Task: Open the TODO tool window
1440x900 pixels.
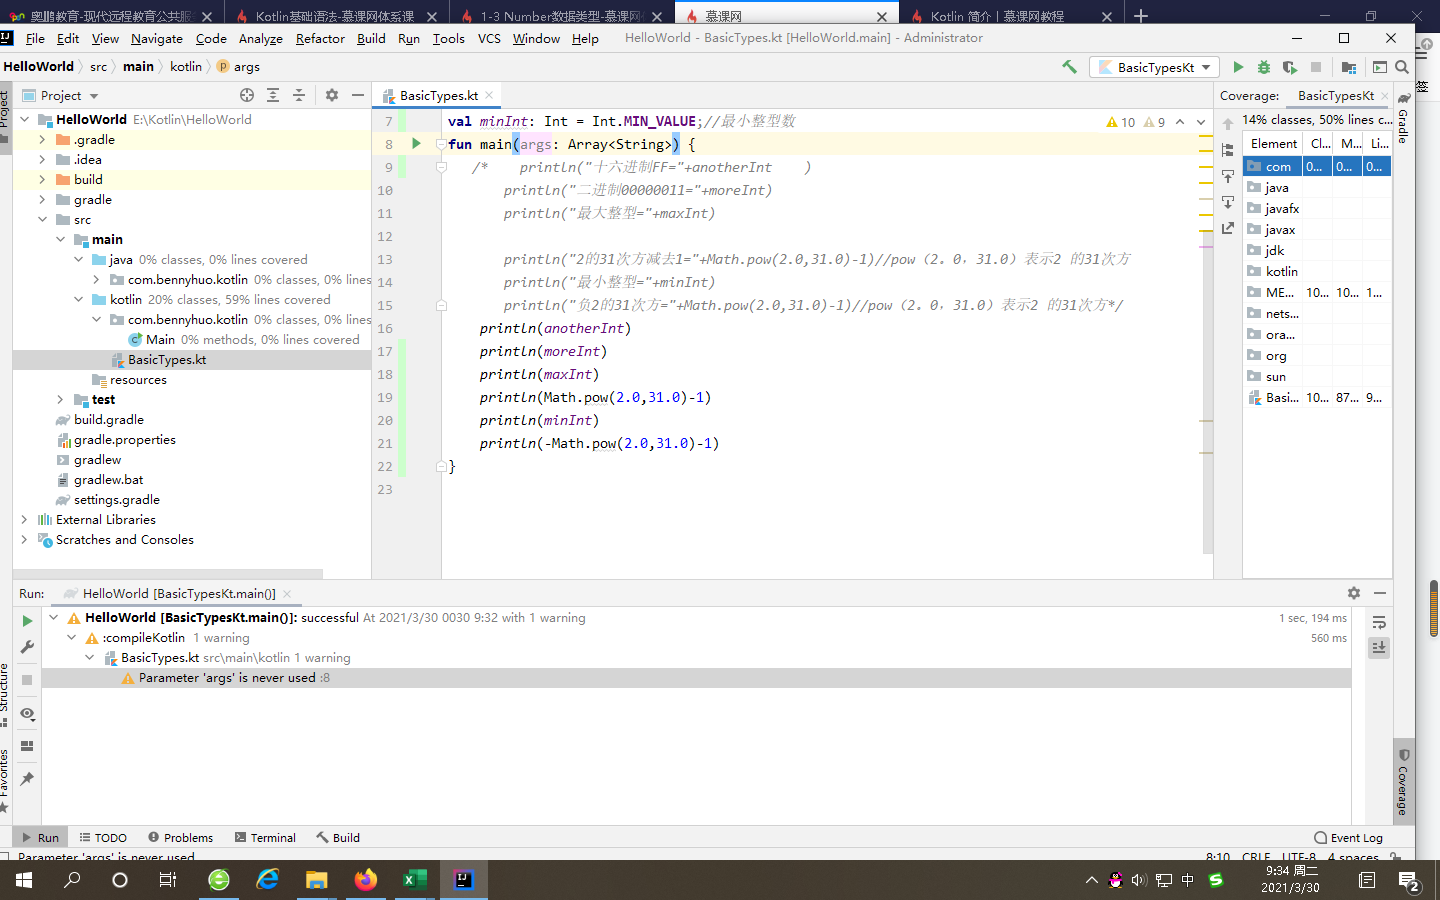Action: (x=103, y=838)
